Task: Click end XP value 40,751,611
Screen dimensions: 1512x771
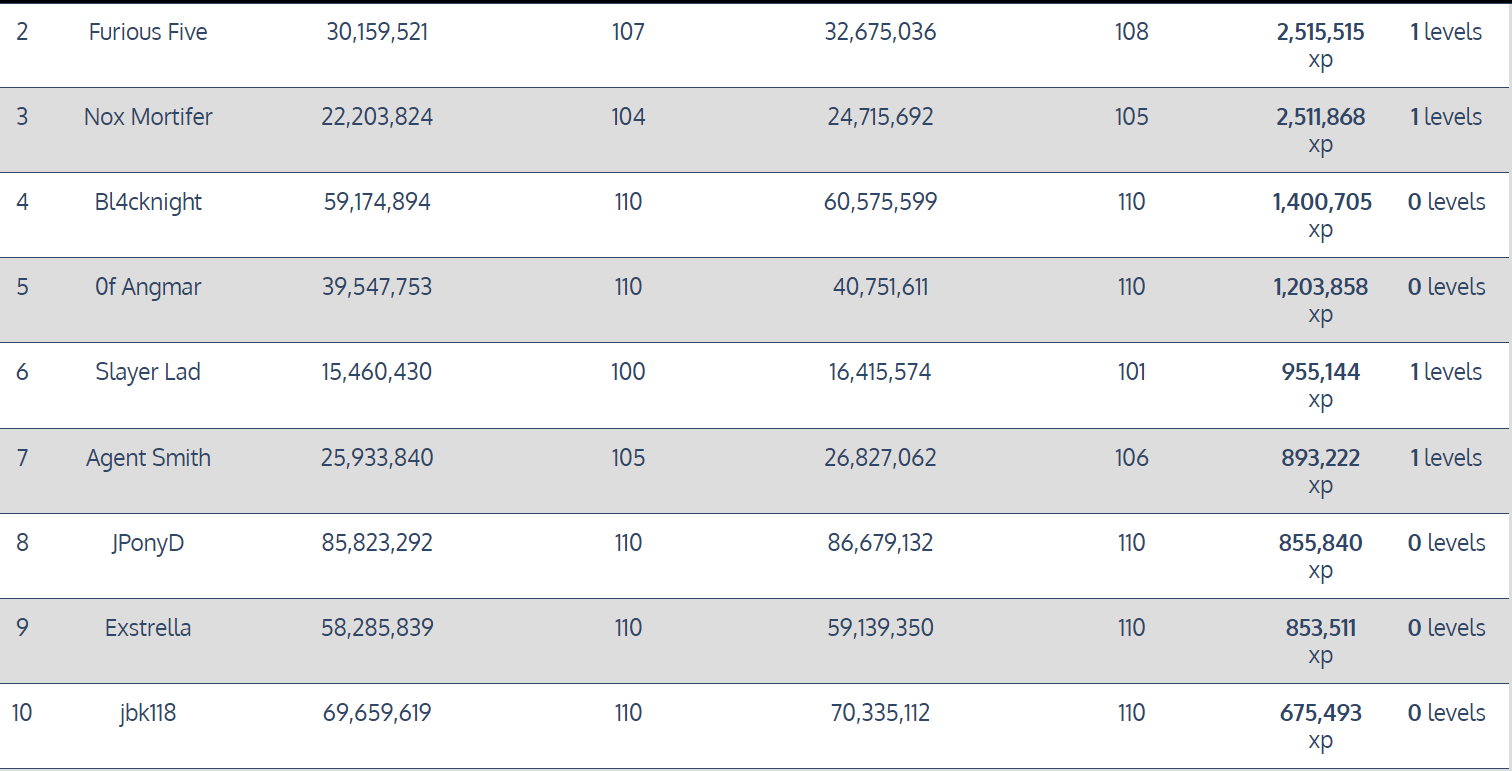Action: click(x=880, y=287)
